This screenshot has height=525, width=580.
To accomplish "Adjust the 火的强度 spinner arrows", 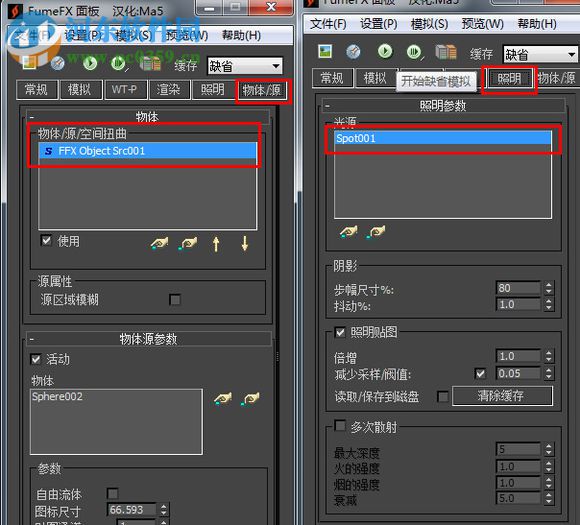I will (549, 467).
